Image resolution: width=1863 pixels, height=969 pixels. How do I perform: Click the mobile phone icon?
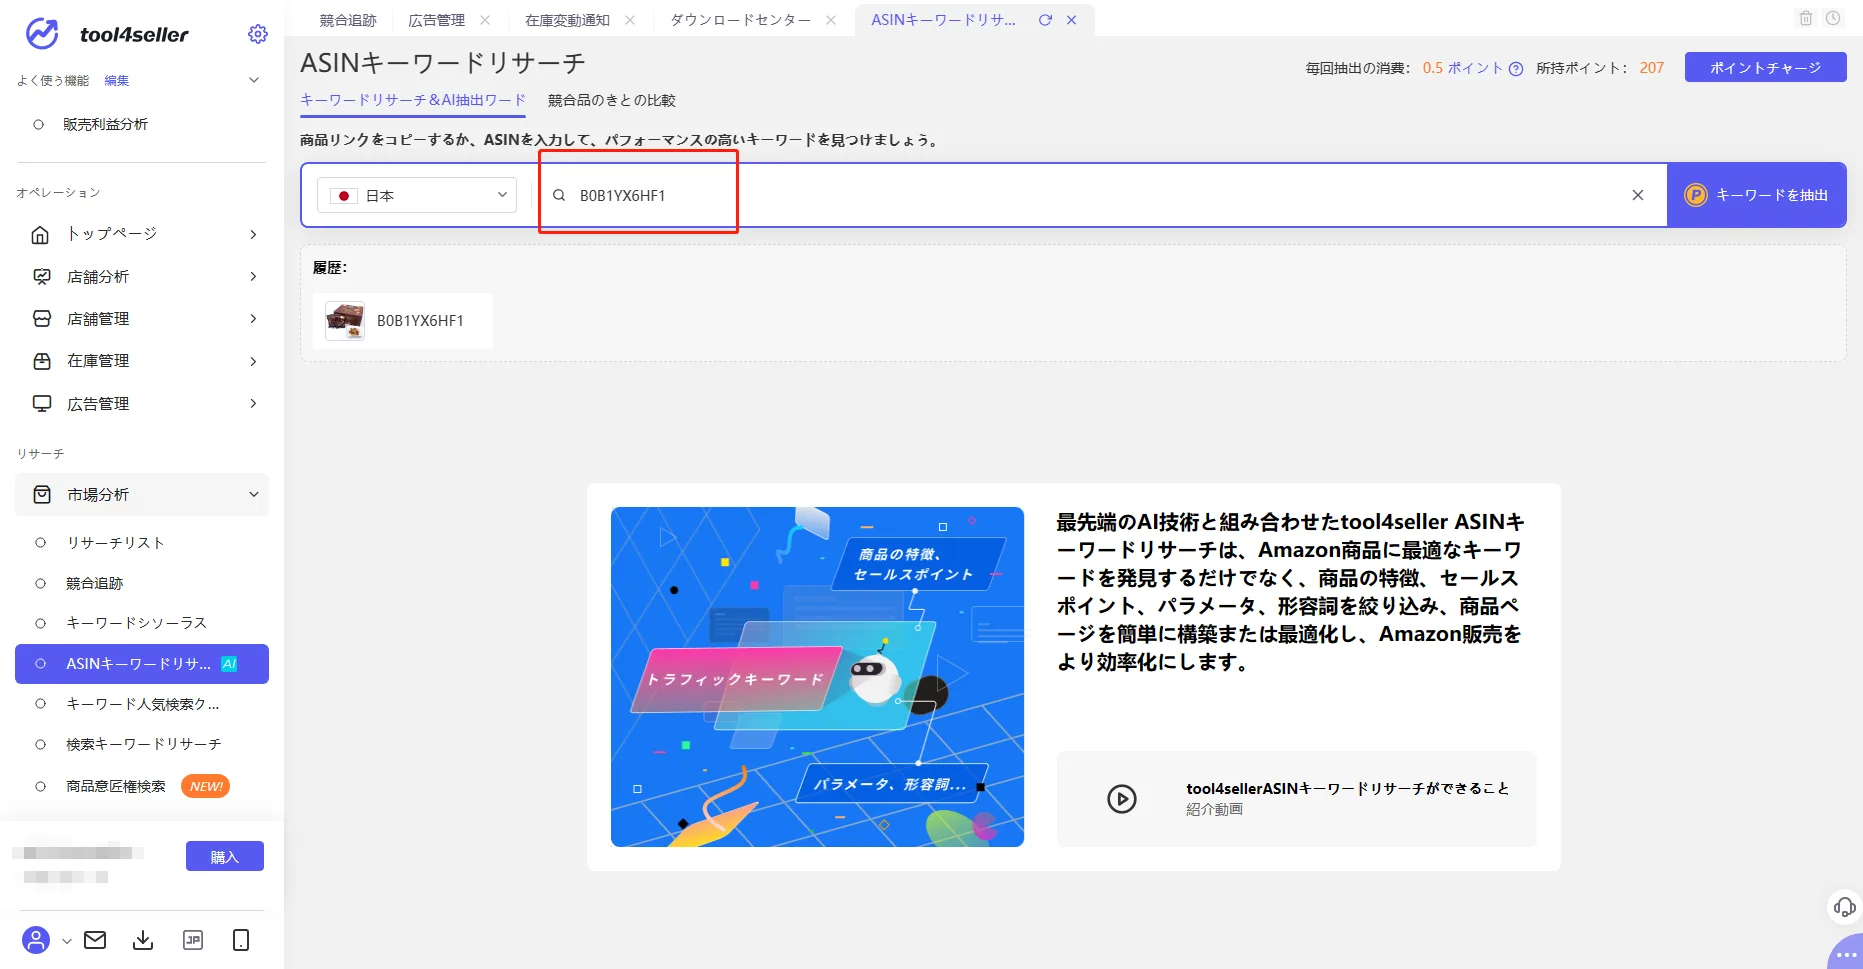(241, 940)
